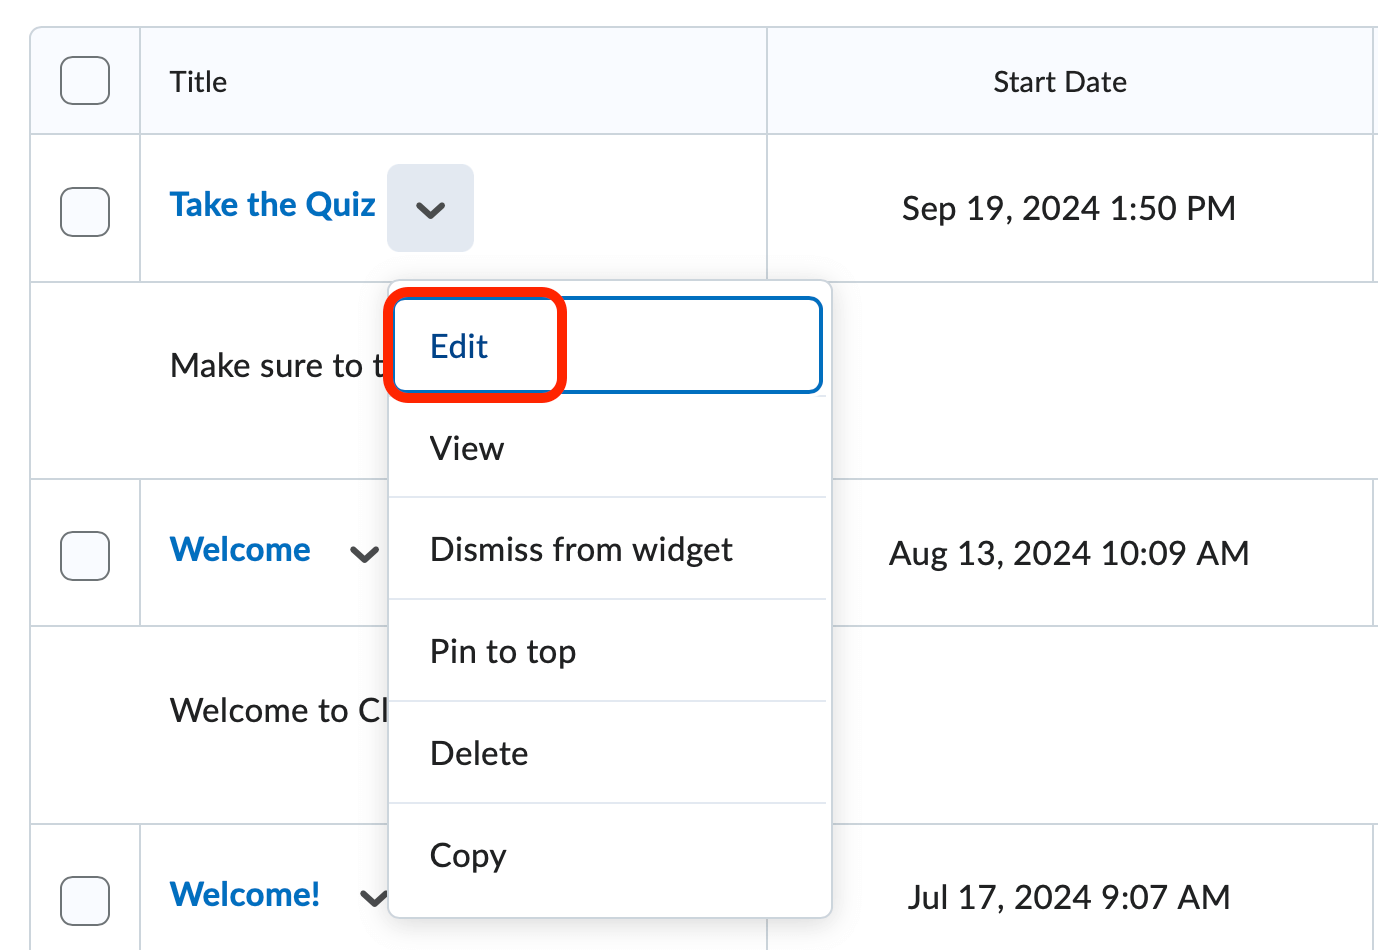This screenshot has height=950, width=1378.
Task: Click the Sep 19 start date cell
Action: pos(1069,208)
